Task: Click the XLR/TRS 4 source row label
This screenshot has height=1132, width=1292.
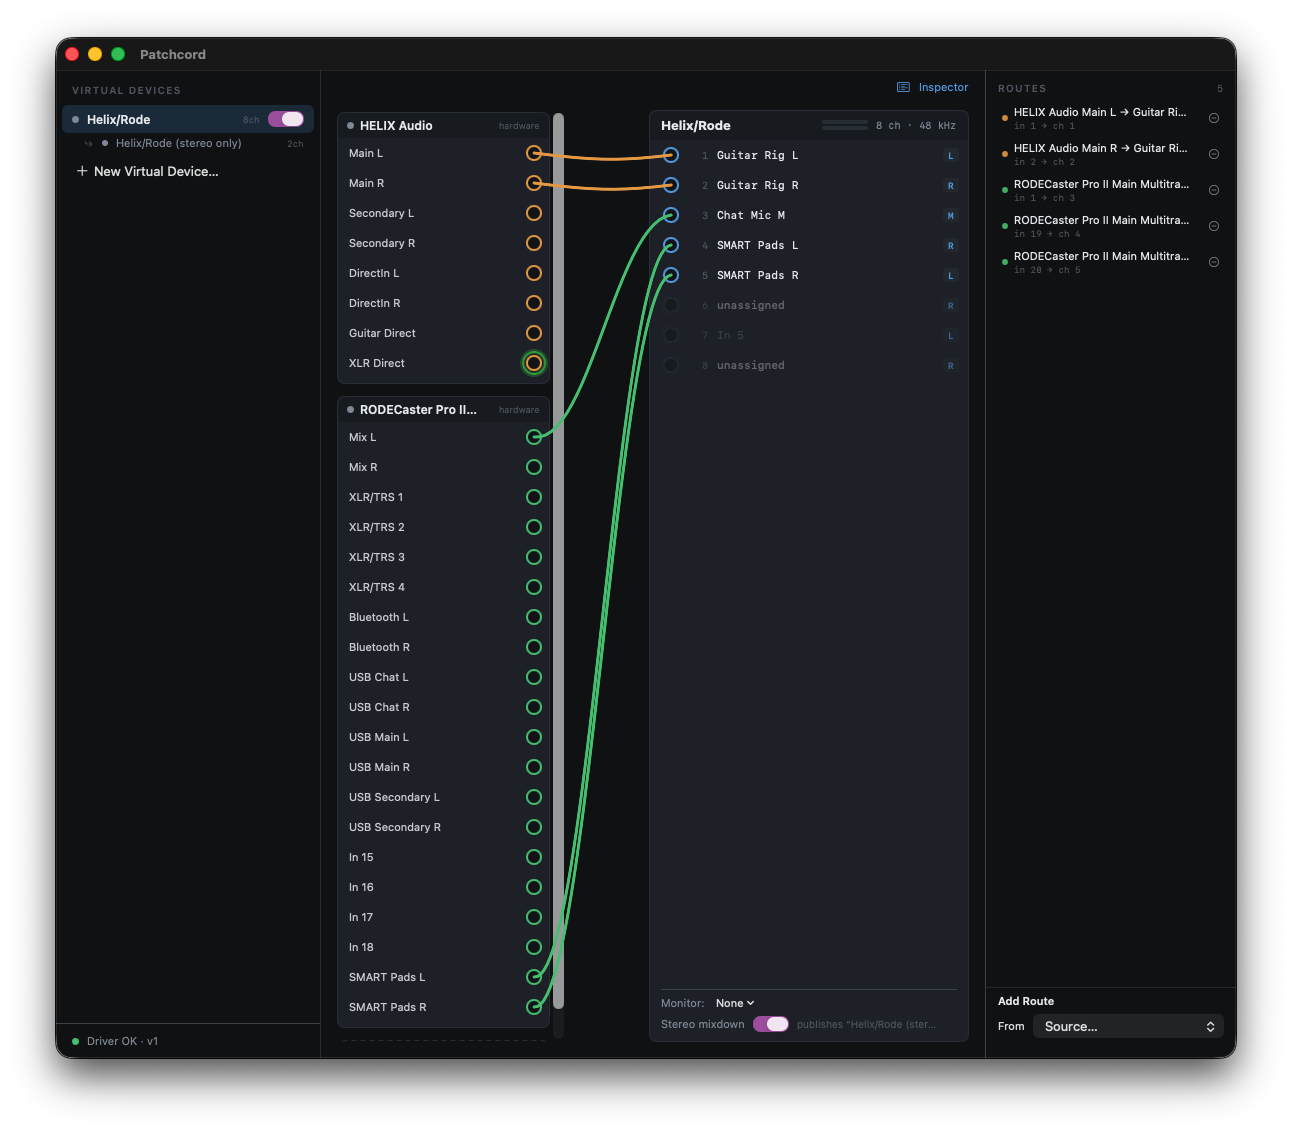Action: coord(377,587)
